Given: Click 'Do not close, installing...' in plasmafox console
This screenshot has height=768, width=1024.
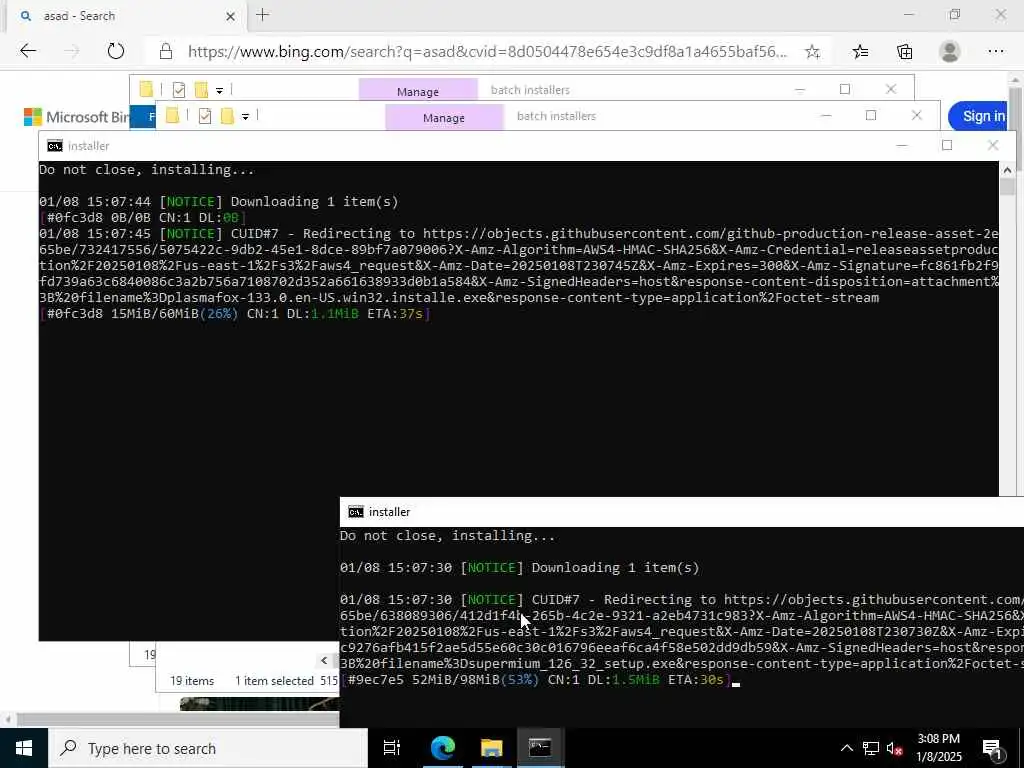Looking at the screenshot, I should click(x=147, y=170).
